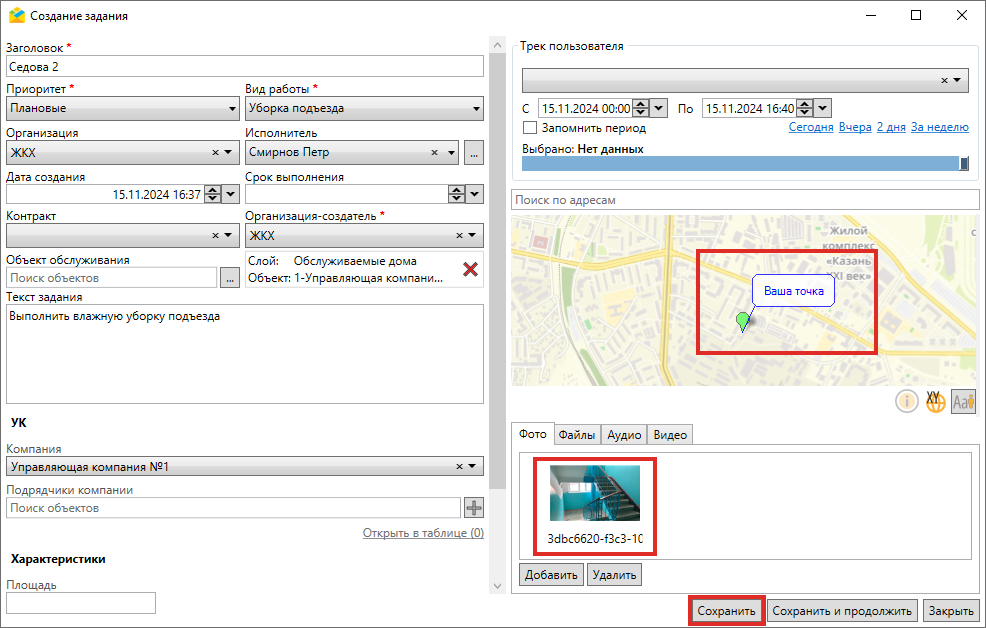This screenshot has height=628, width=986.
Task: Toggle the map labels Aa icon
Action: (x=963, y=401)
